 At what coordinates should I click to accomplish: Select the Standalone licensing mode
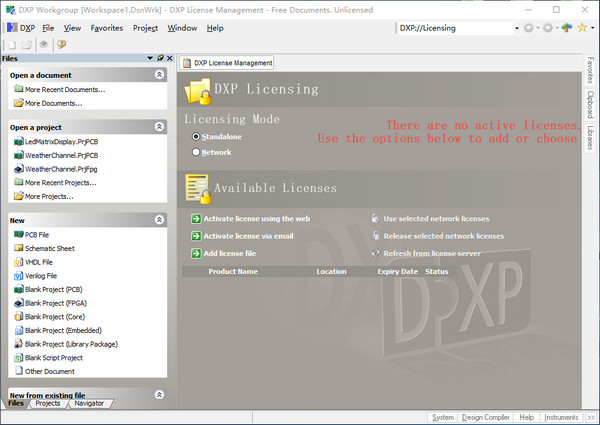coord(196,137)
